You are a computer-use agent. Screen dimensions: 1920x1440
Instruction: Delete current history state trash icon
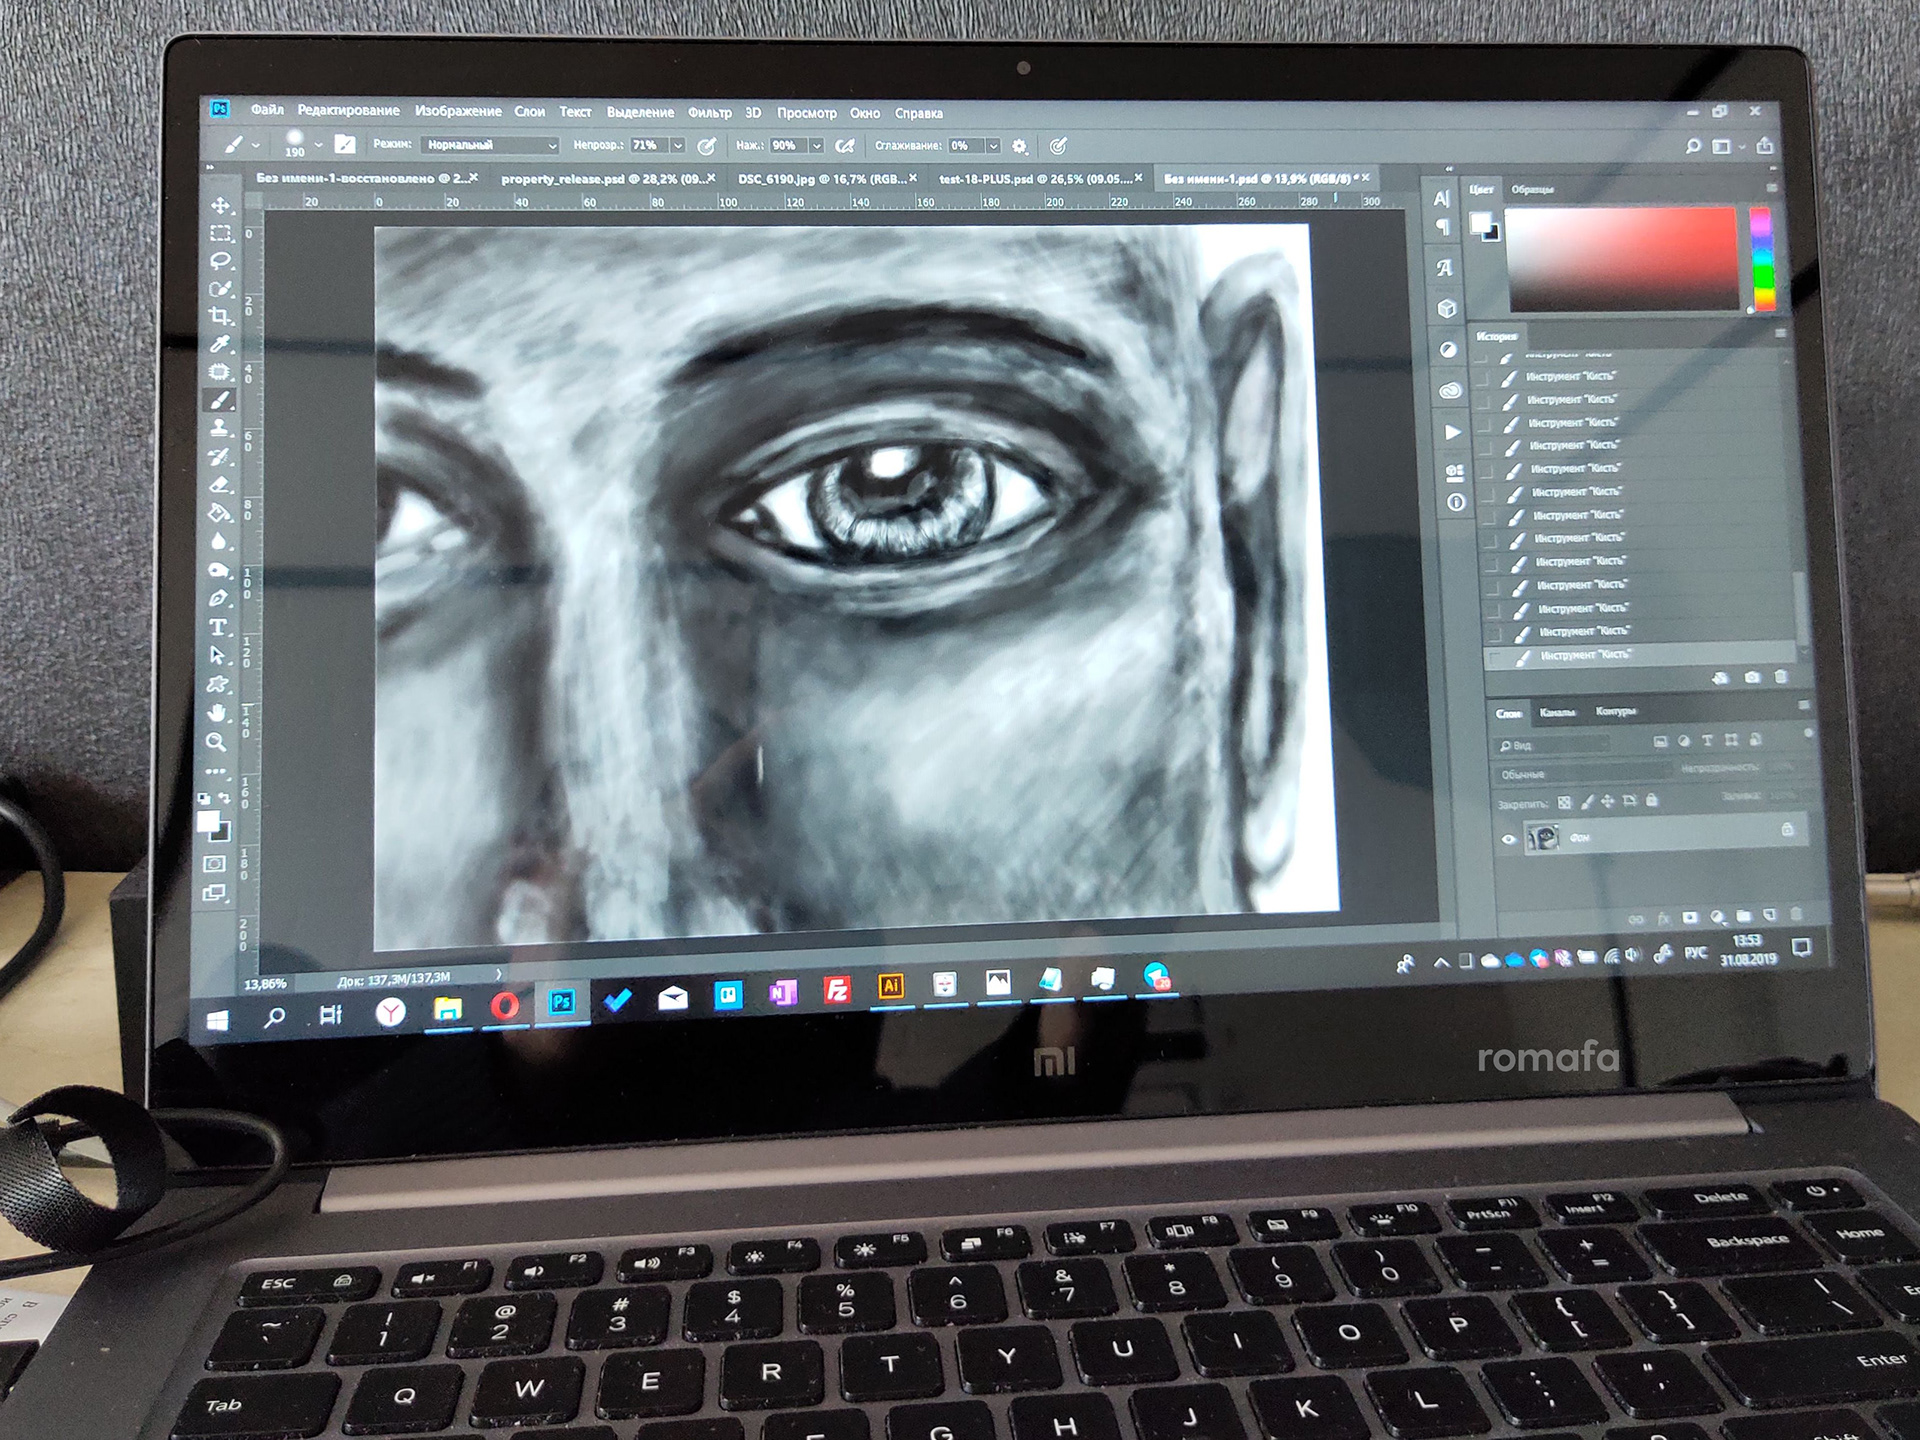point(1781,677)
